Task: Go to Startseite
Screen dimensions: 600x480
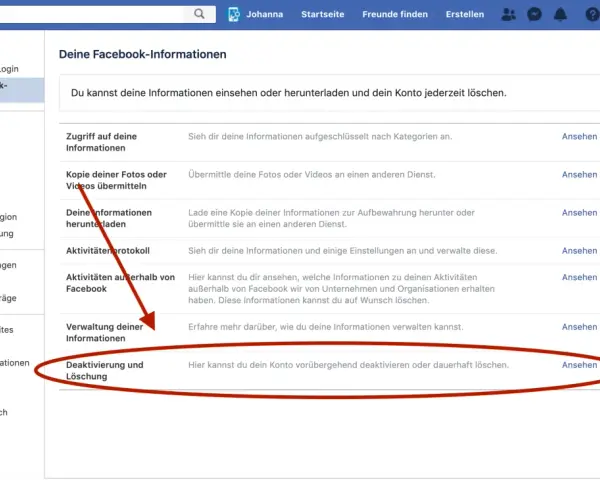Action: tap(323, 15)
